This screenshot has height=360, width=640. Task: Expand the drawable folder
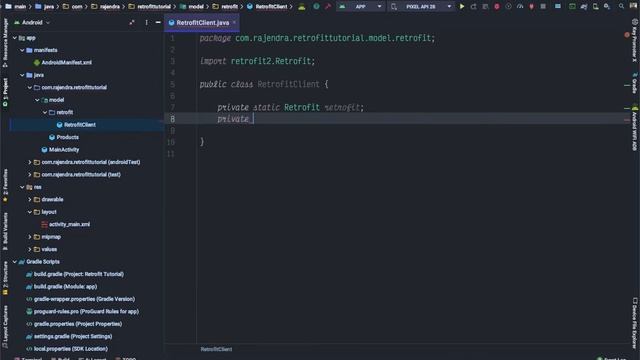29,200
